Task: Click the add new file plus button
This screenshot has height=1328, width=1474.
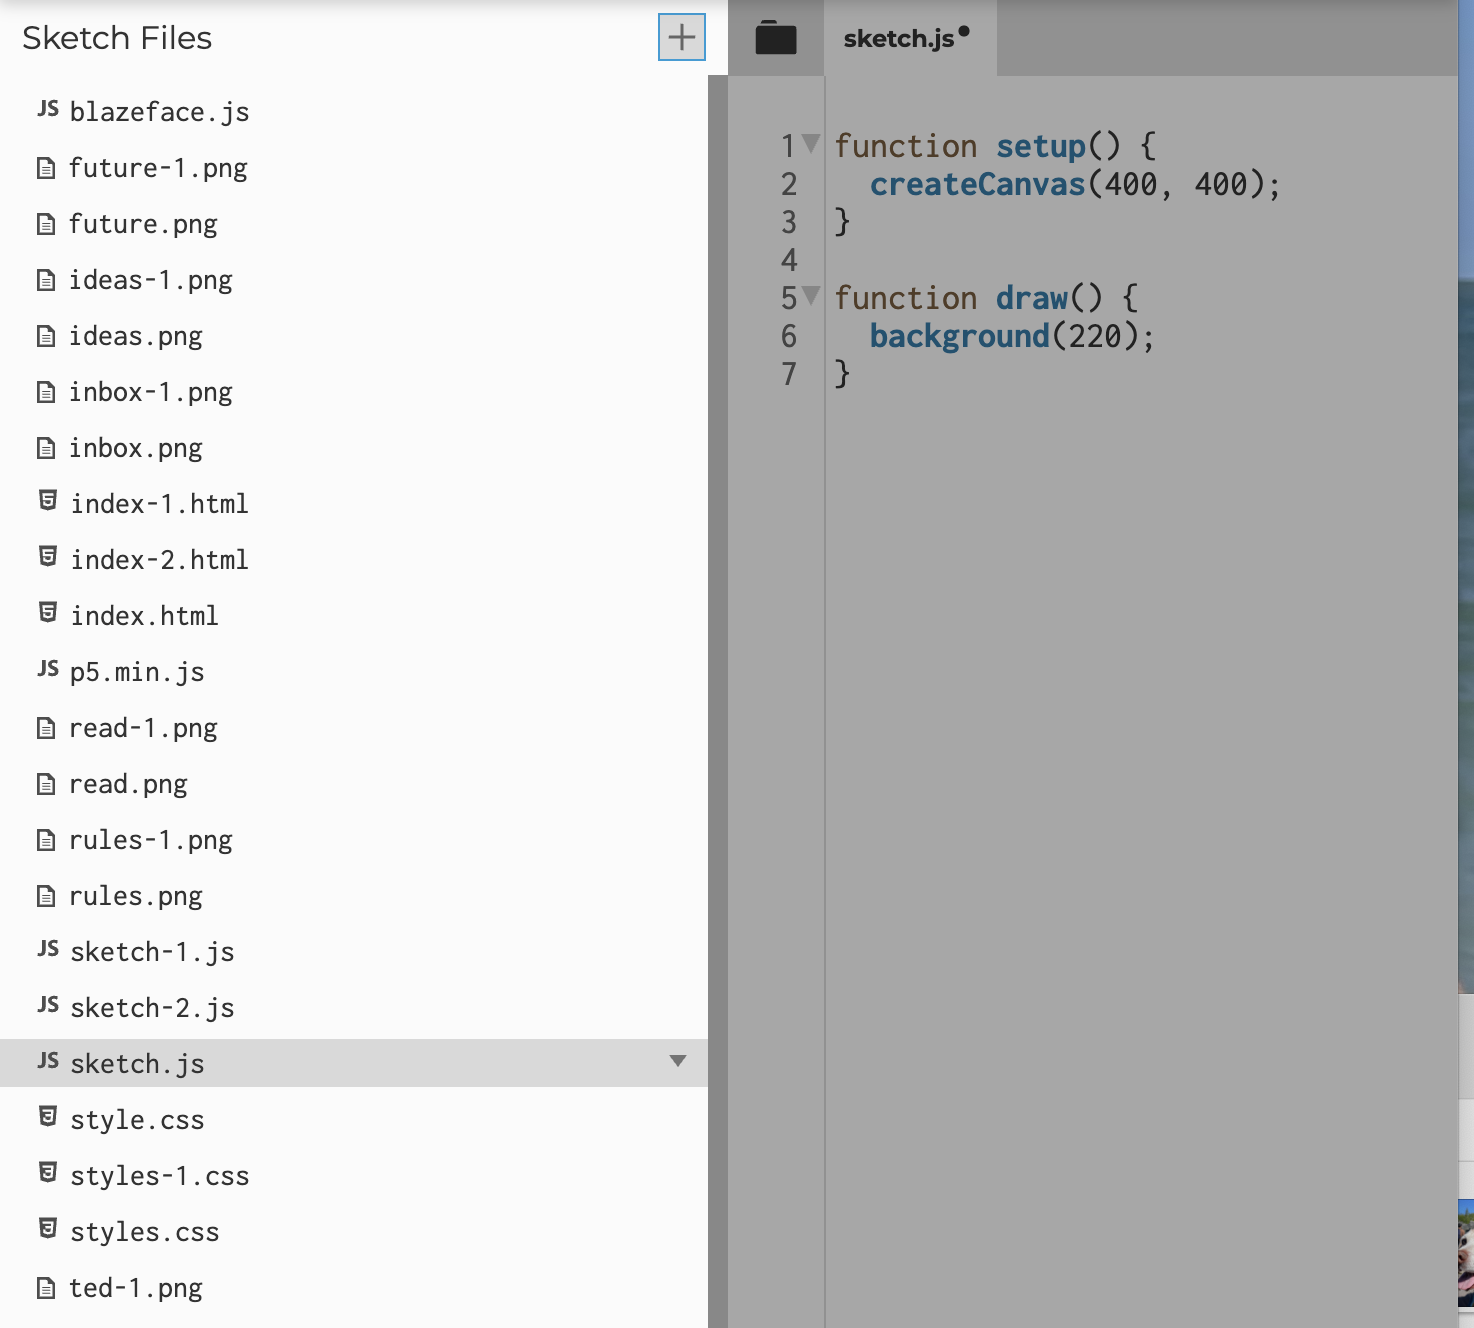Action: (681, 38)
